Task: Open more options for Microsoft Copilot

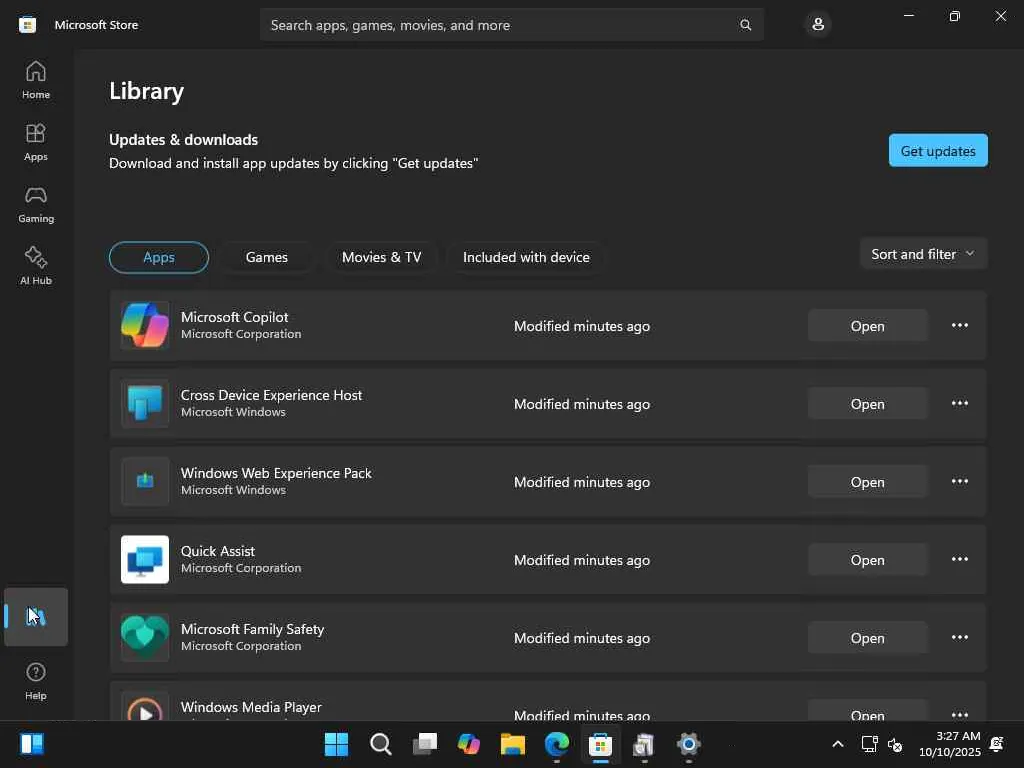Action: point(959,325)
